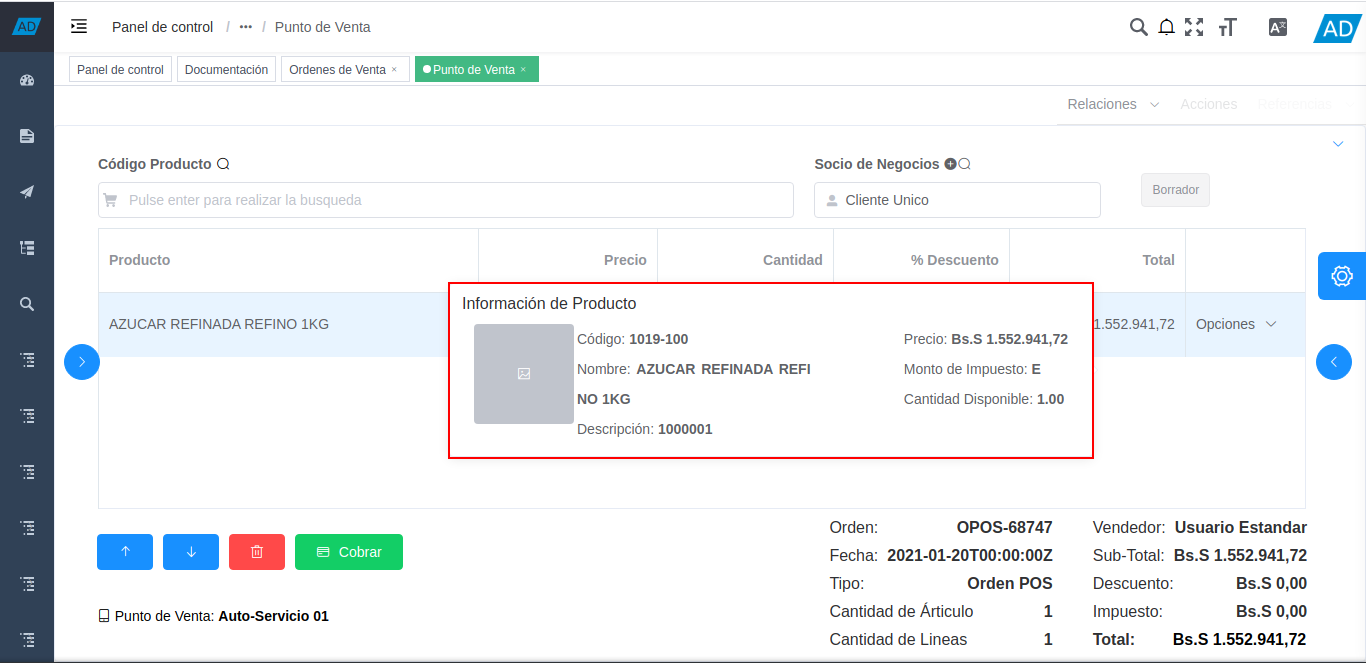This screenshot has height=663, width=1366.
Task: Click the dashboard icon in the sidebar
Action: (x=26, y=80)
